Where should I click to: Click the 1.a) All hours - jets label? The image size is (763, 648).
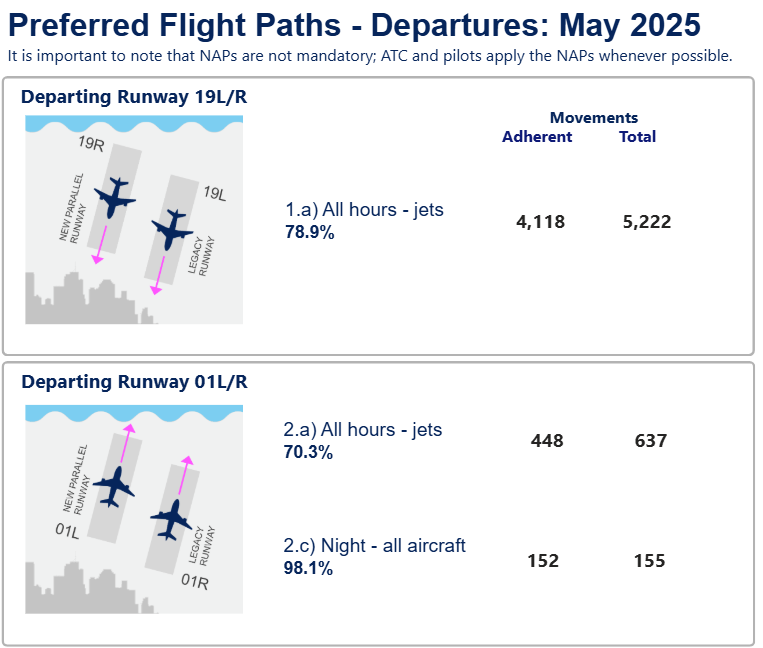point(364,210)
